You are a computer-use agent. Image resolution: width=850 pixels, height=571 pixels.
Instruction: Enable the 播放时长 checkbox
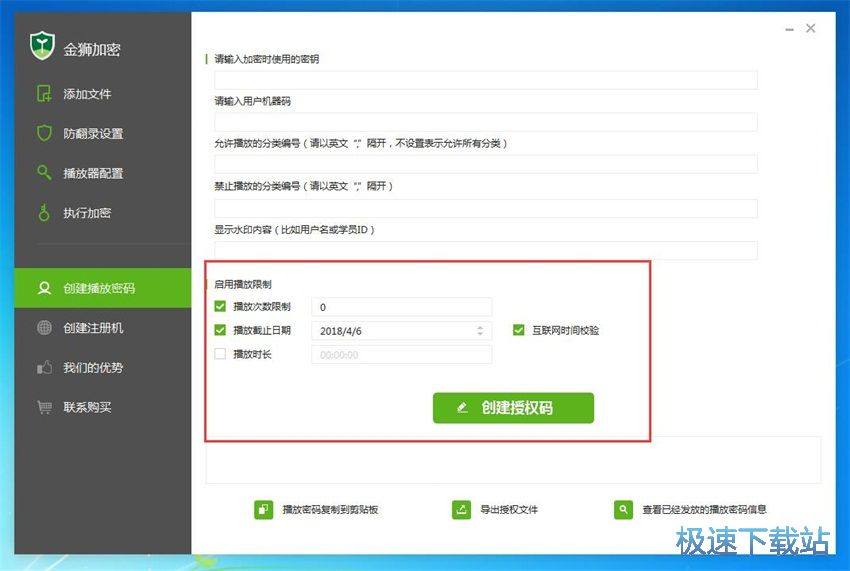point(220,354)
